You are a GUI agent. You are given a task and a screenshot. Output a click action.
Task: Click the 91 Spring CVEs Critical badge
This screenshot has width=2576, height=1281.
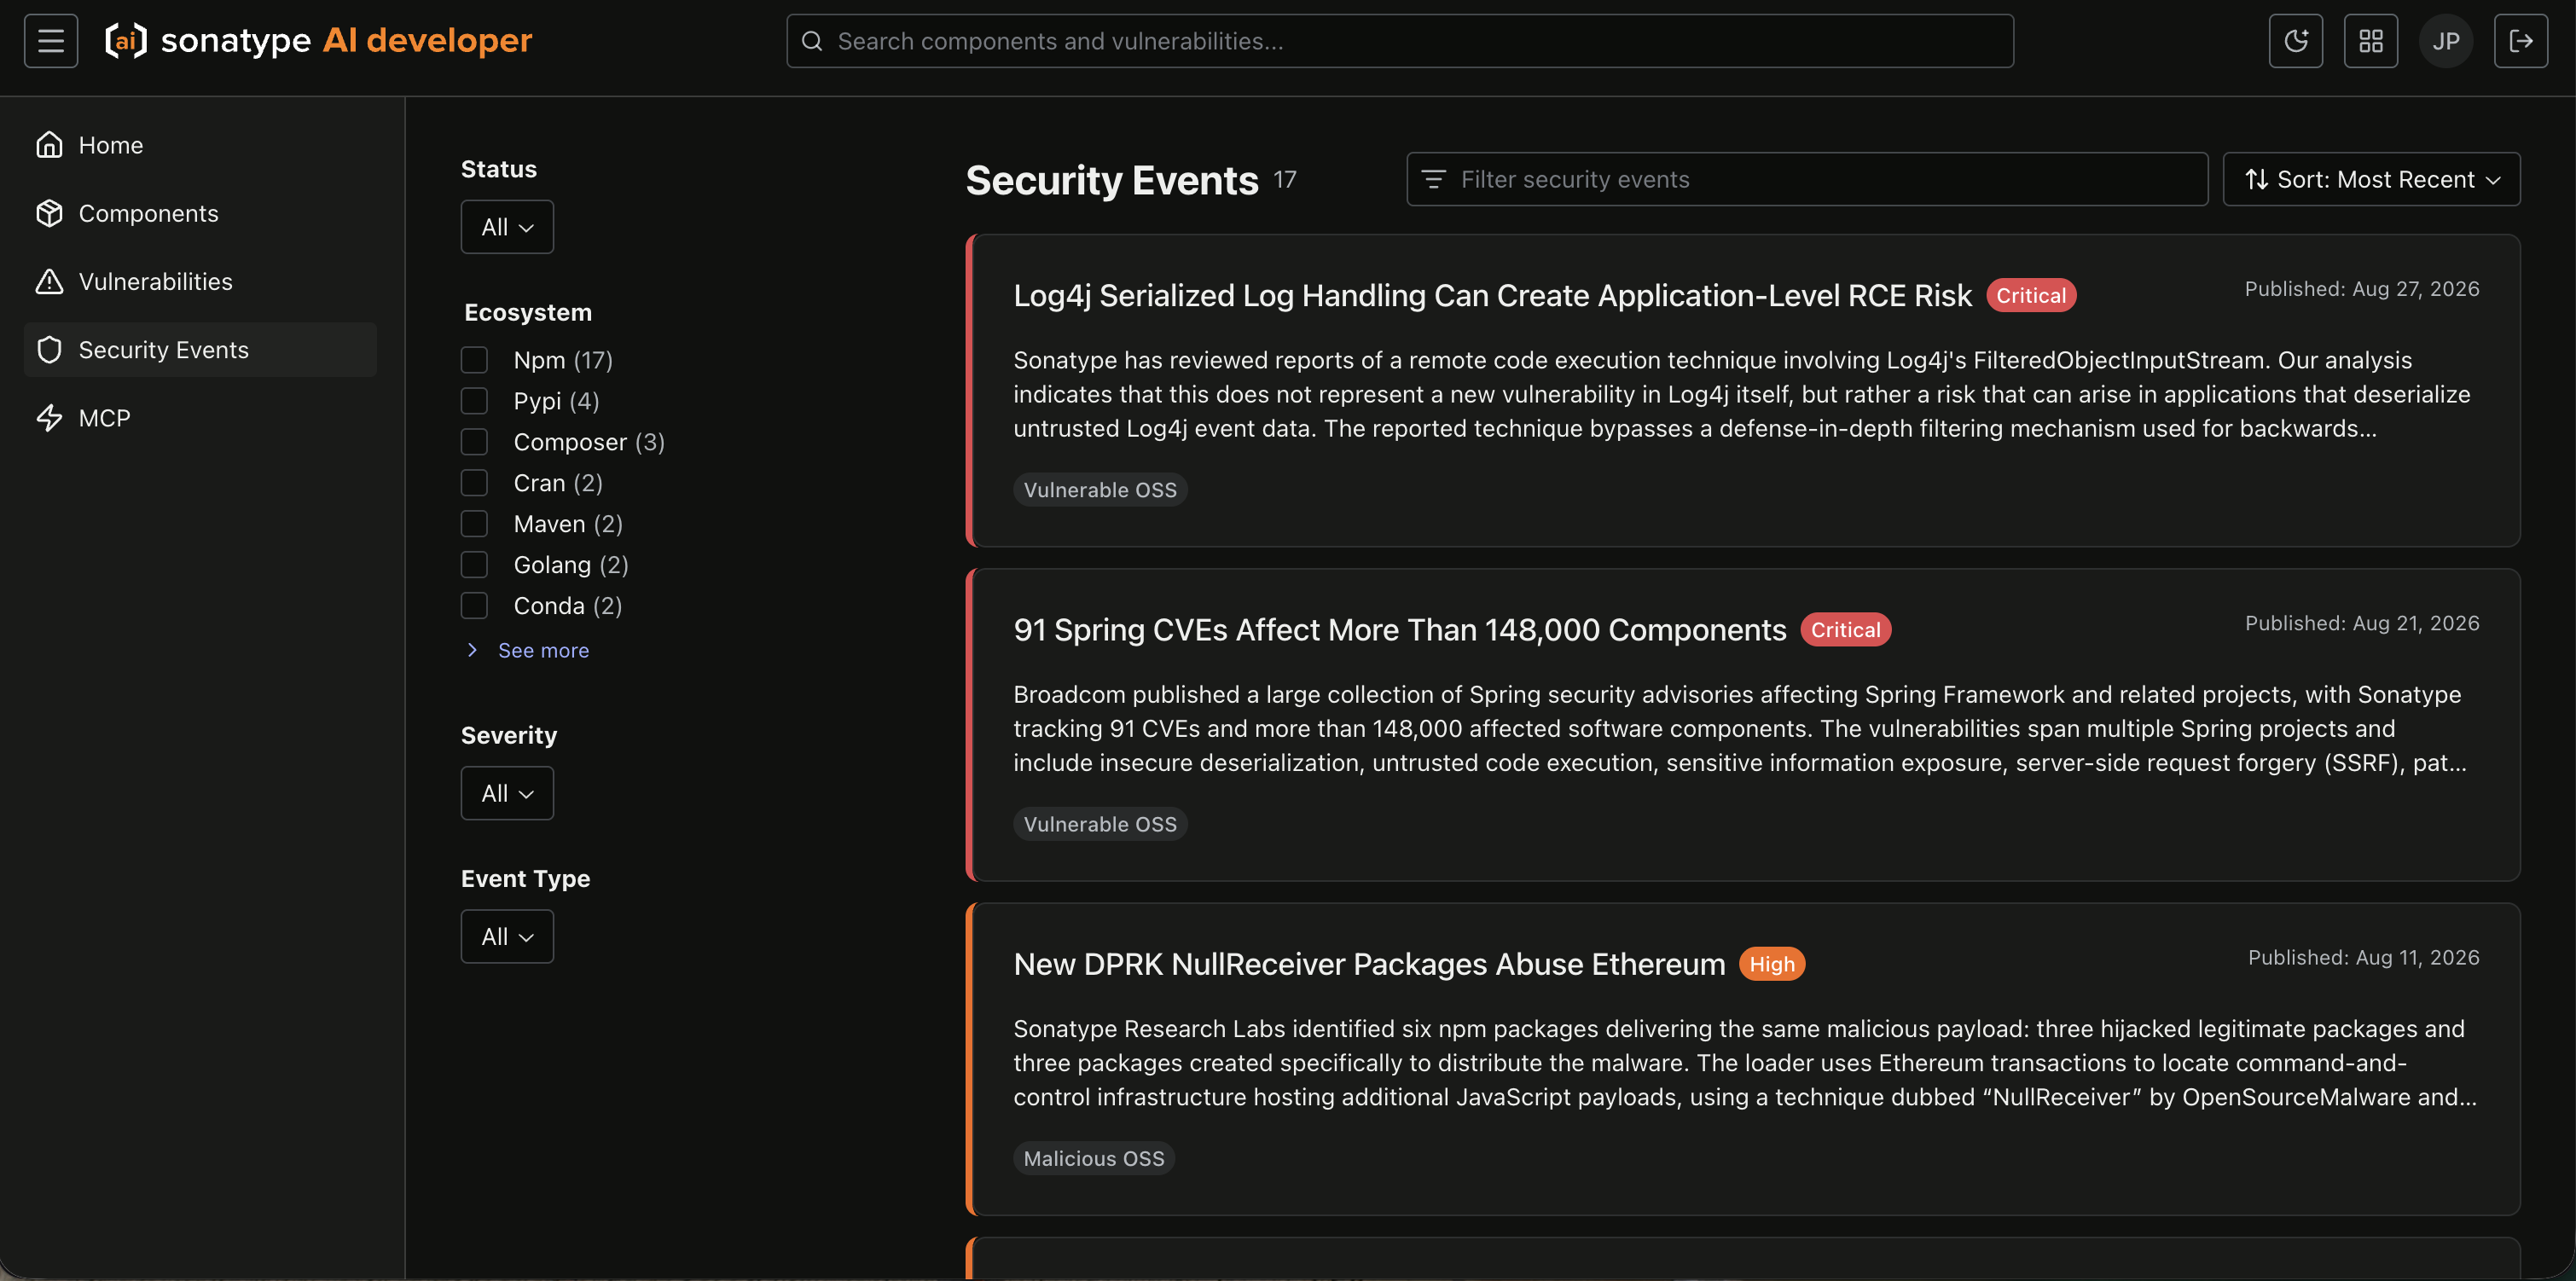[1845, 629]
